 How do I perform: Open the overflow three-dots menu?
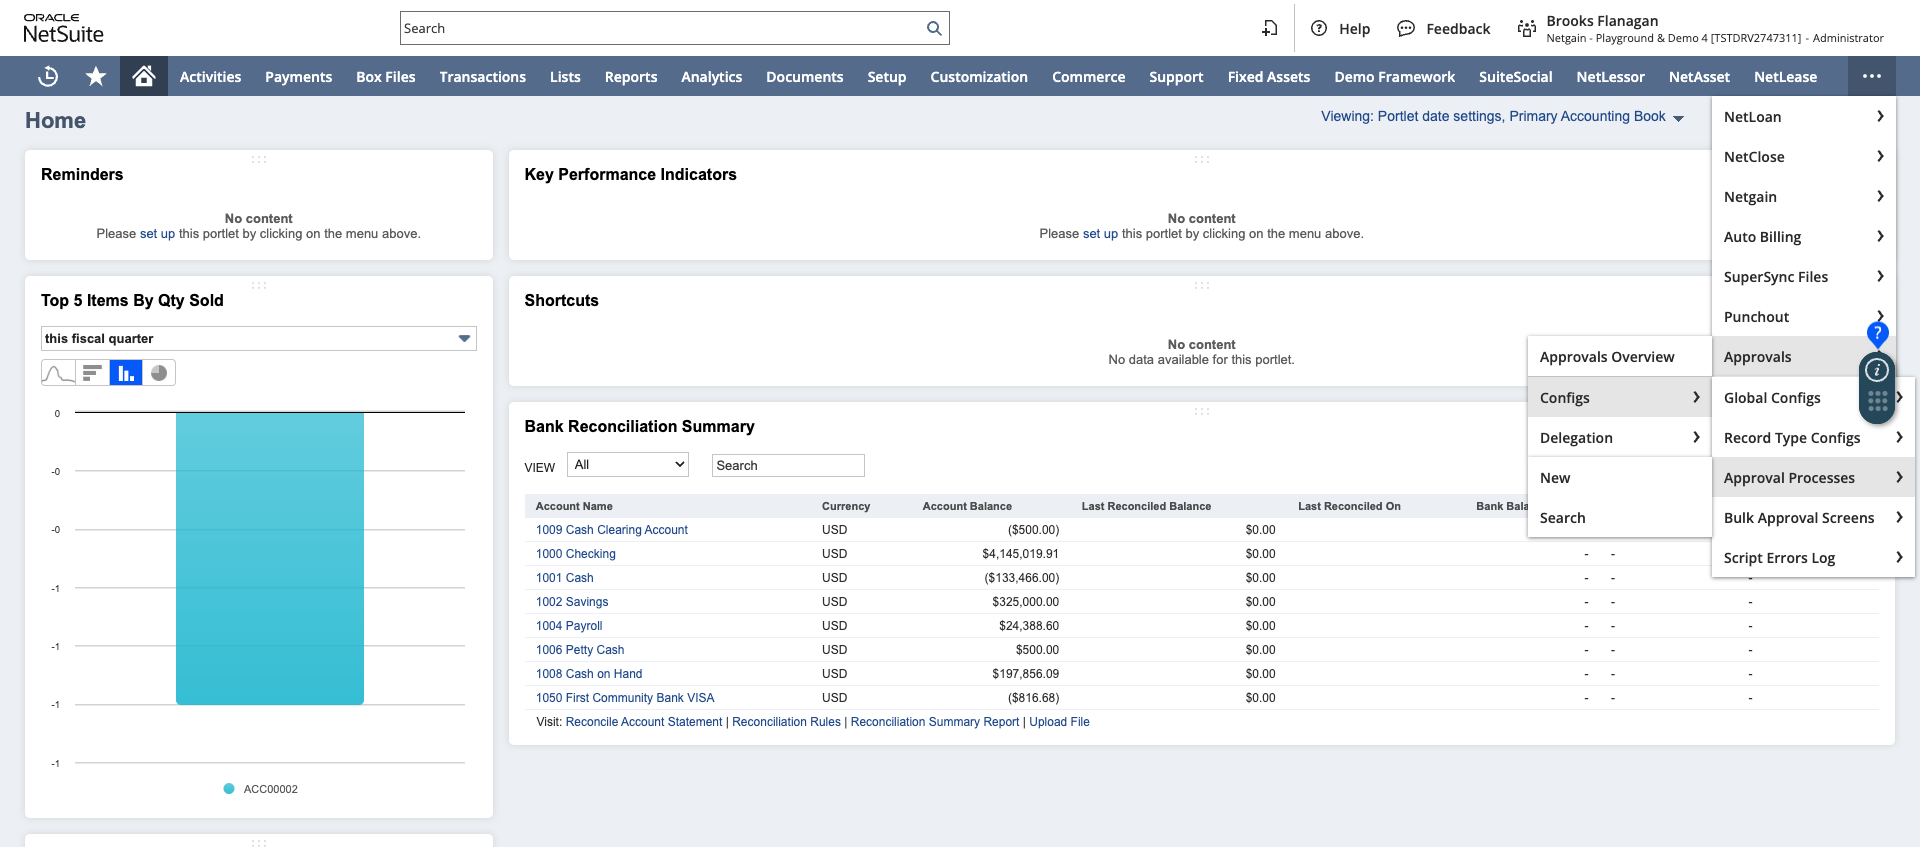[1871, 76]
